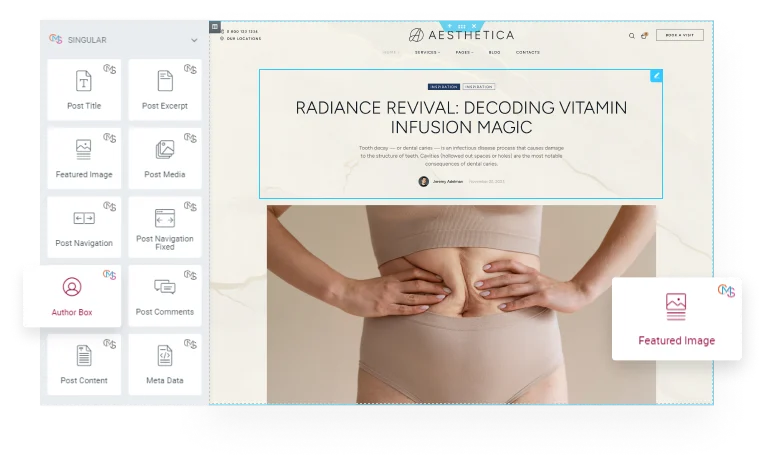Pick the Post Comments widget
762x466 pixels.
[x=165, y=296]
